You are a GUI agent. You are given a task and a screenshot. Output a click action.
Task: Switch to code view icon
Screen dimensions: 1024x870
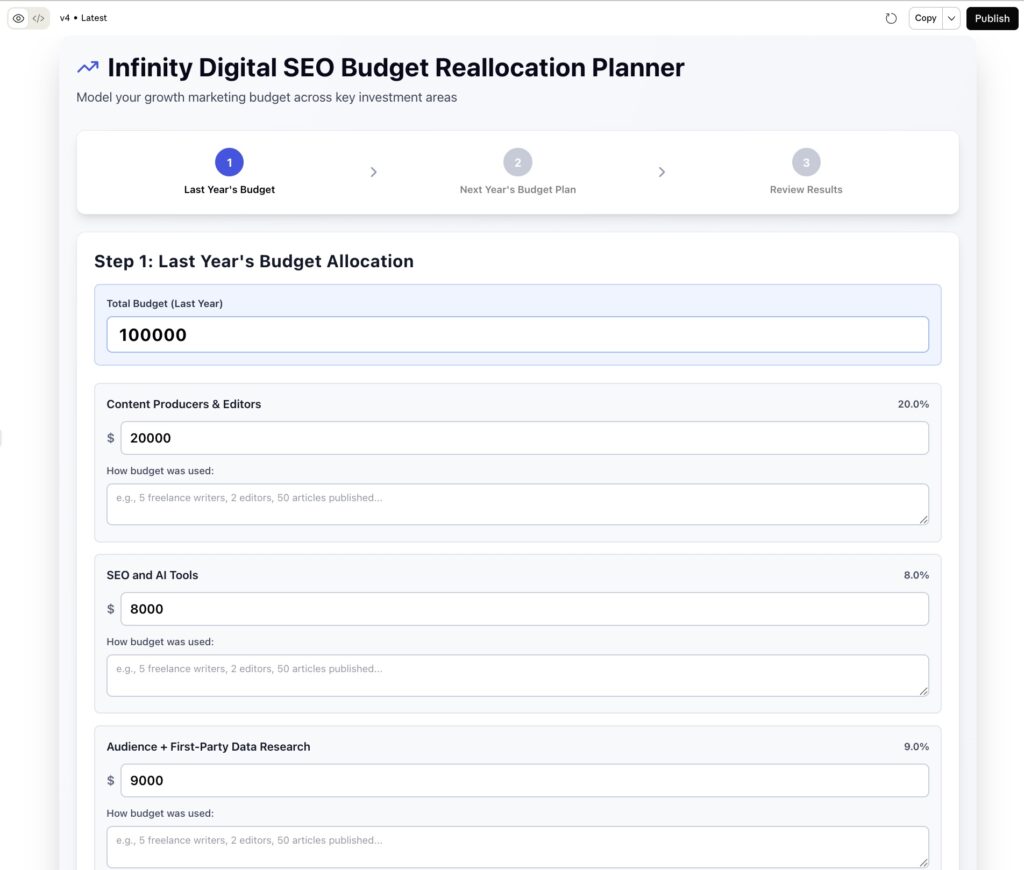pos(39,18)
